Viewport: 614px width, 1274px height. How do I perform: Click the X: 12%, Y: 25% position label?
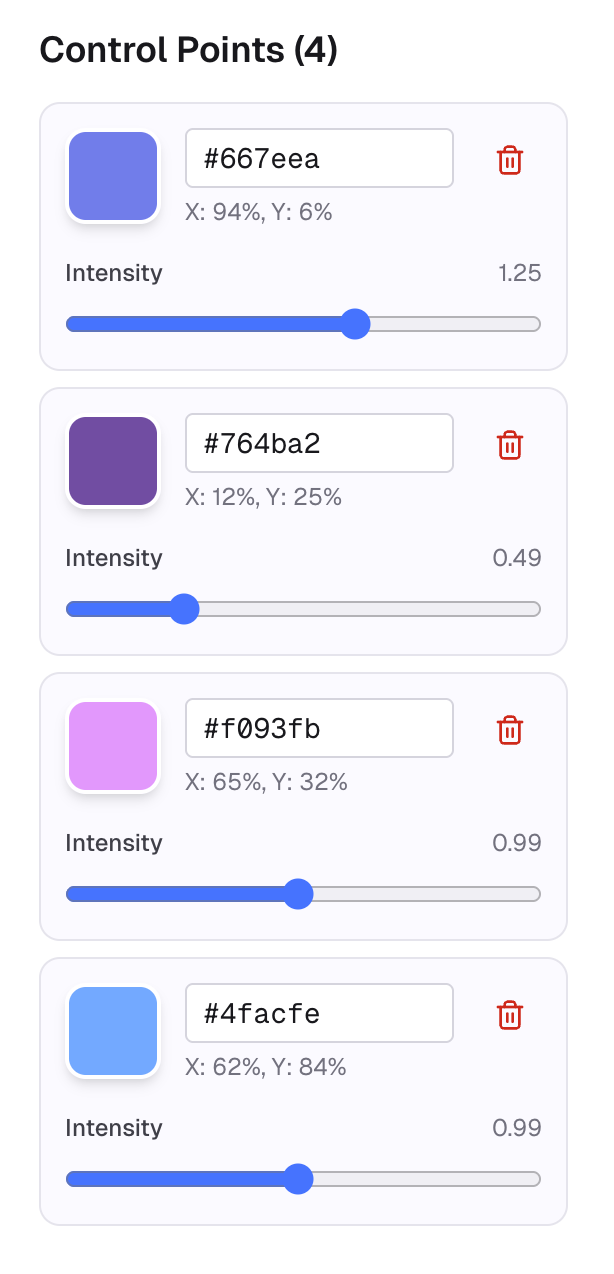coord(264,497)
